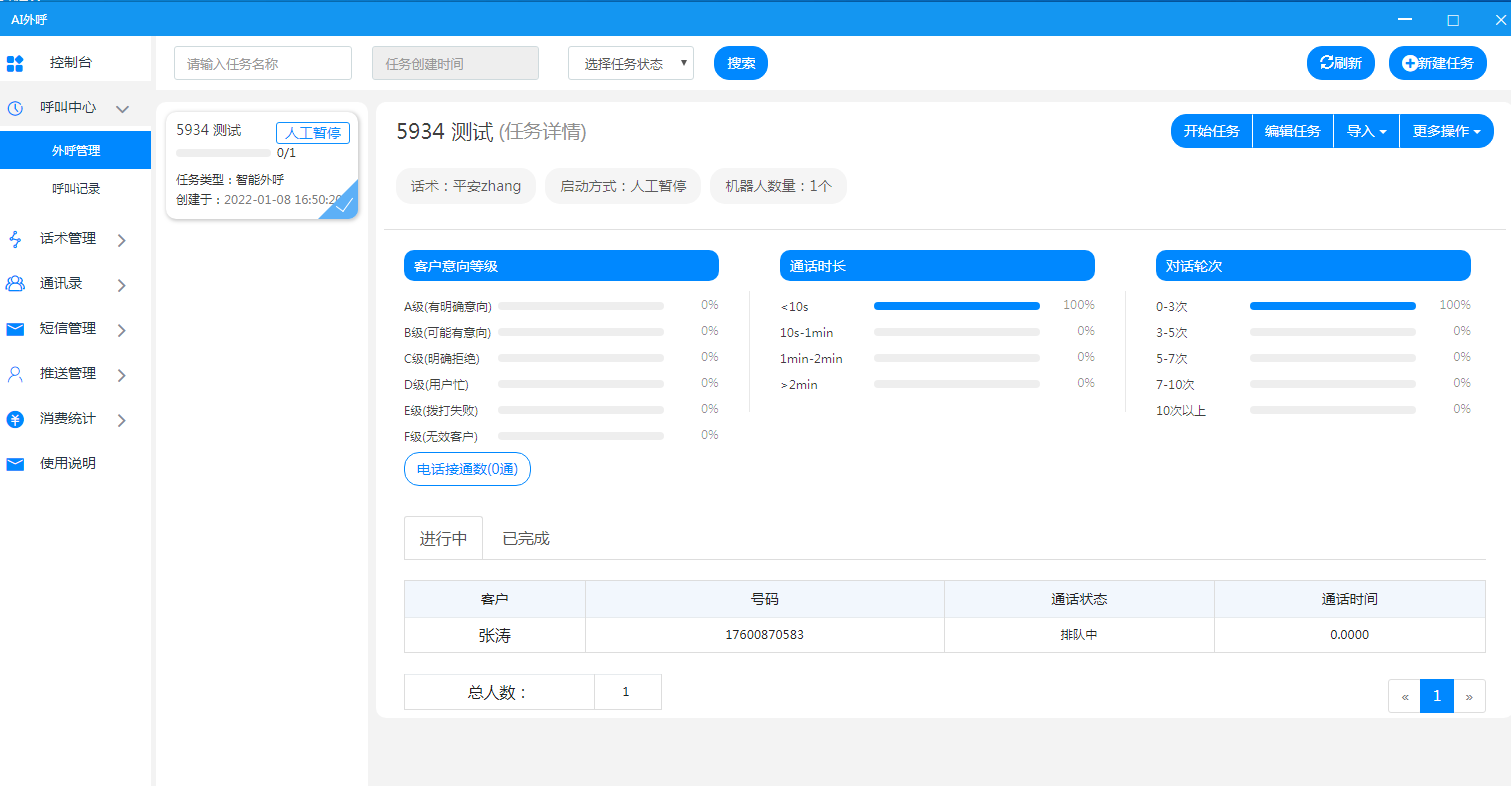Click the 呼叫中心 clock icon
The image size is (1511, 786).
pyautogui.click(x=15, y=108)
